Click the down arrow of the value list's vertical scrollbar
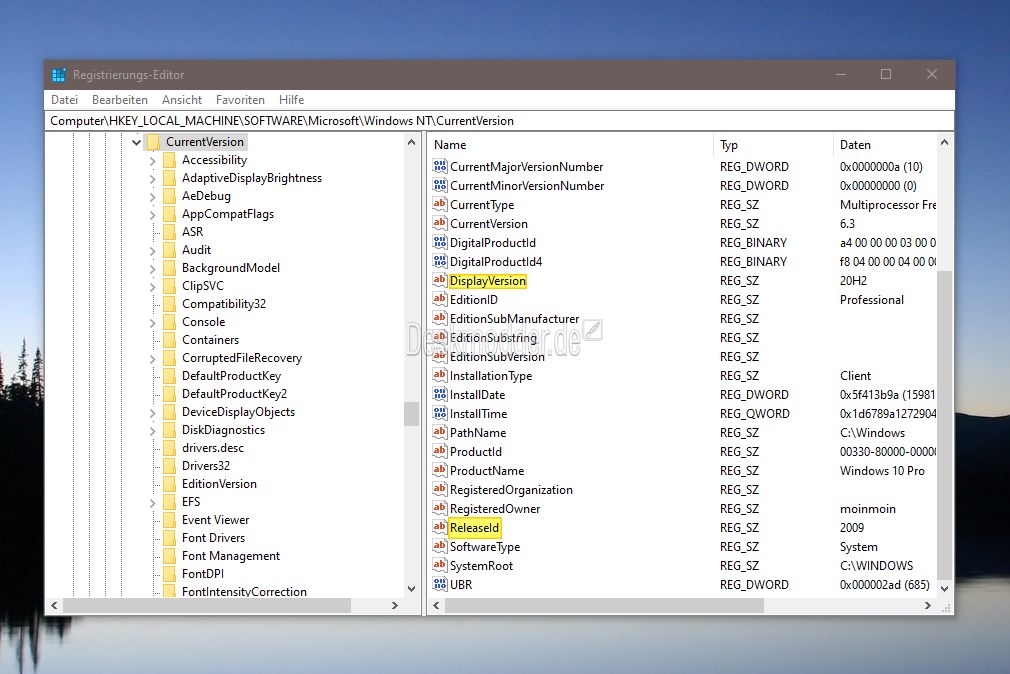 click(x=944, y=588)
